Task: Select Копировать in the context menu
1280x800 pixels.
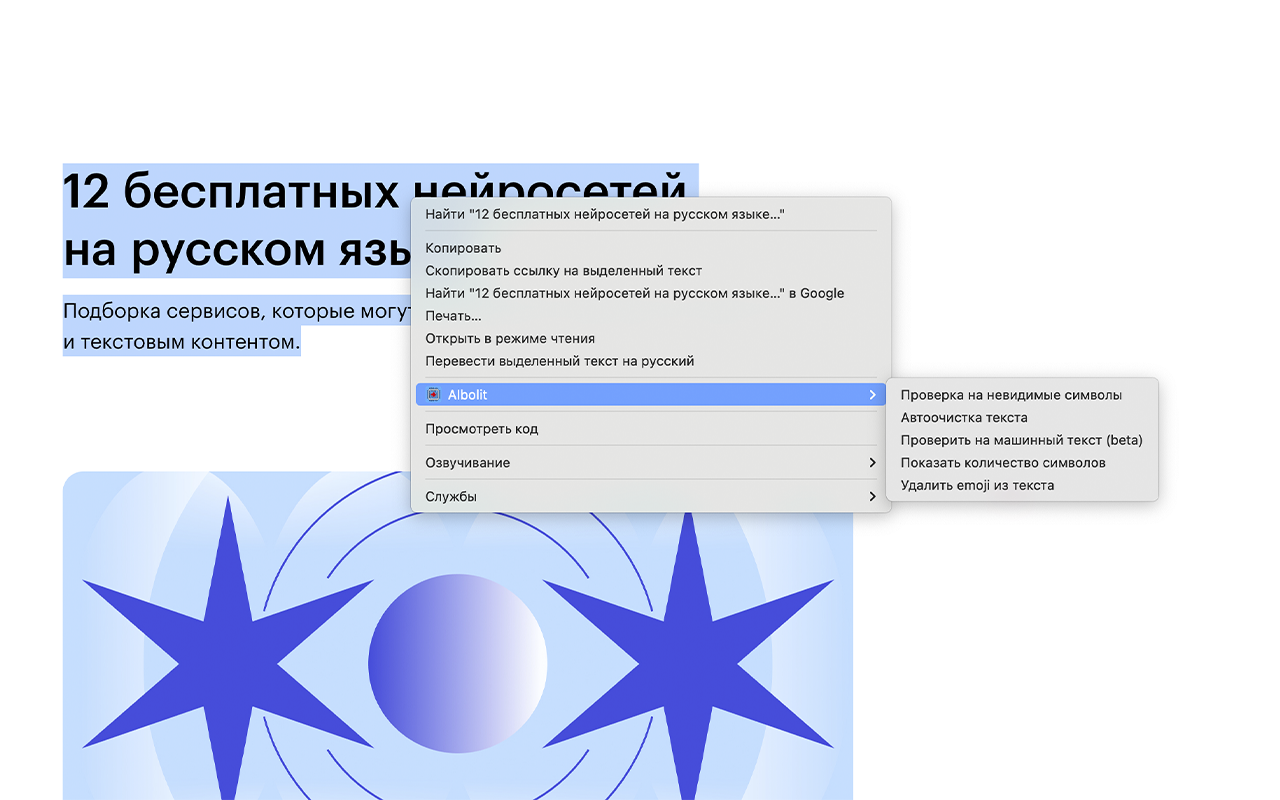Action: coord(650,248)
